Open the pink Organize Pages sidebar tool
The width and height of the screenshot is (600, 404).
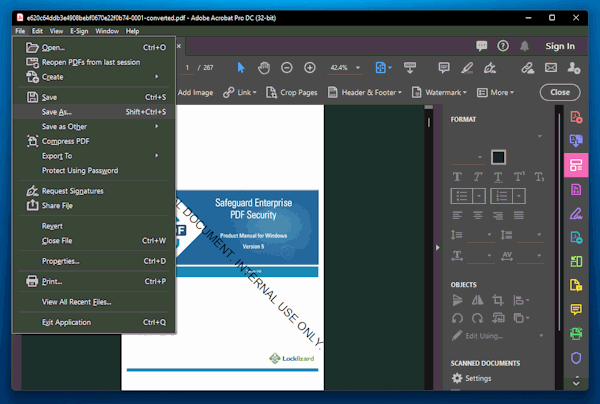coord(576,165)
